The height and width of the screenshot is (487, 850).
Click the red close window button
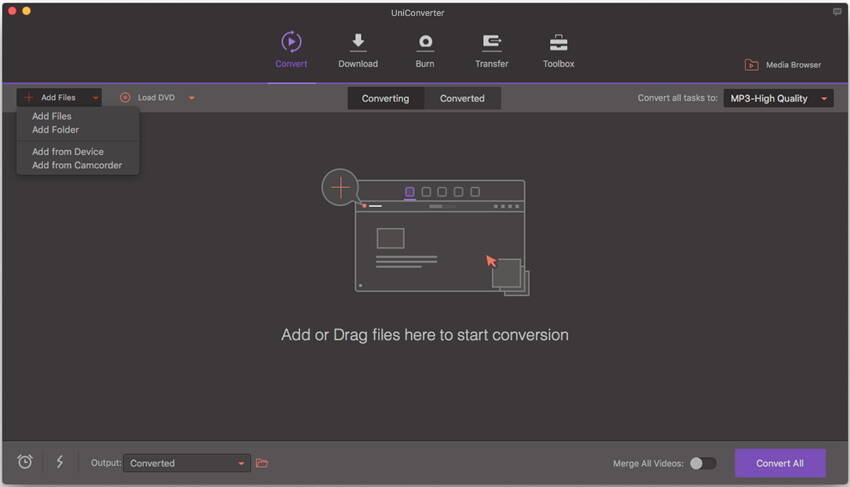click(x=12, y=11)
